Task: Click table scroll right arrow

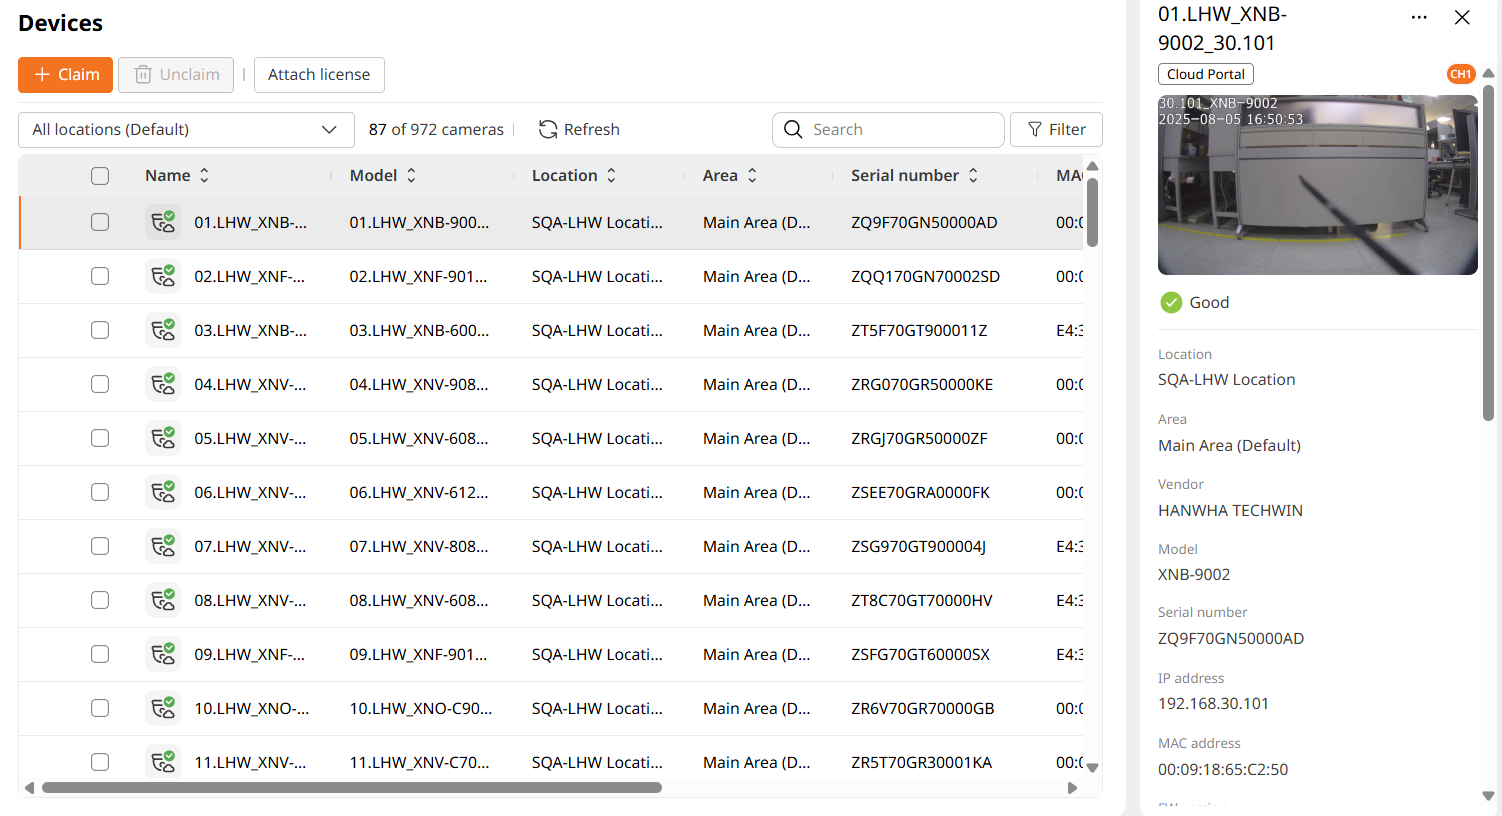Action: (x=1073, y=788)
